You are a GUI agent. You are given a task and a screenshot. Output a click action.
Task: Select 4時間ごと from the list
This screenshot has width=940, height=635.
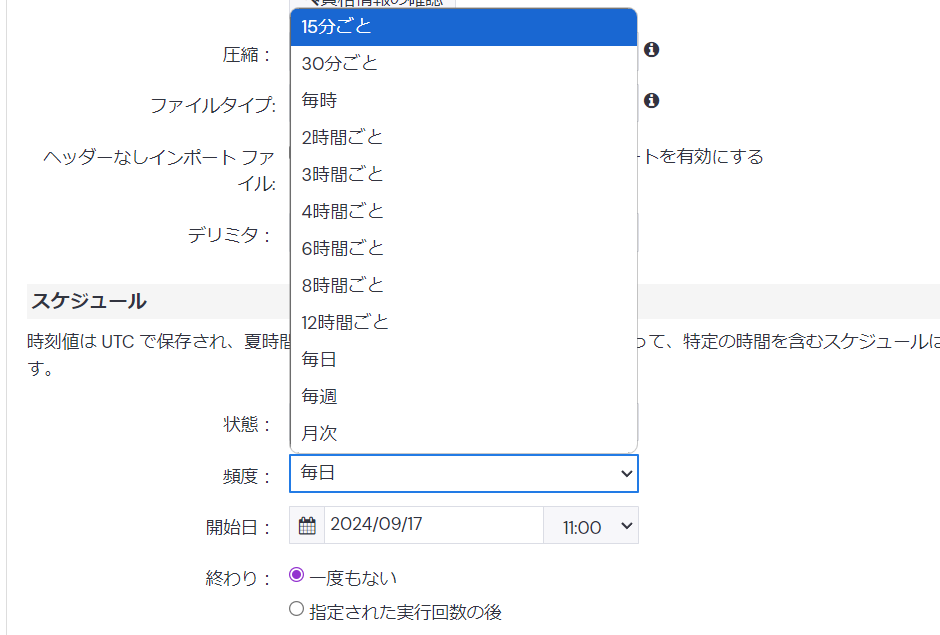click(x=463, y=212)
